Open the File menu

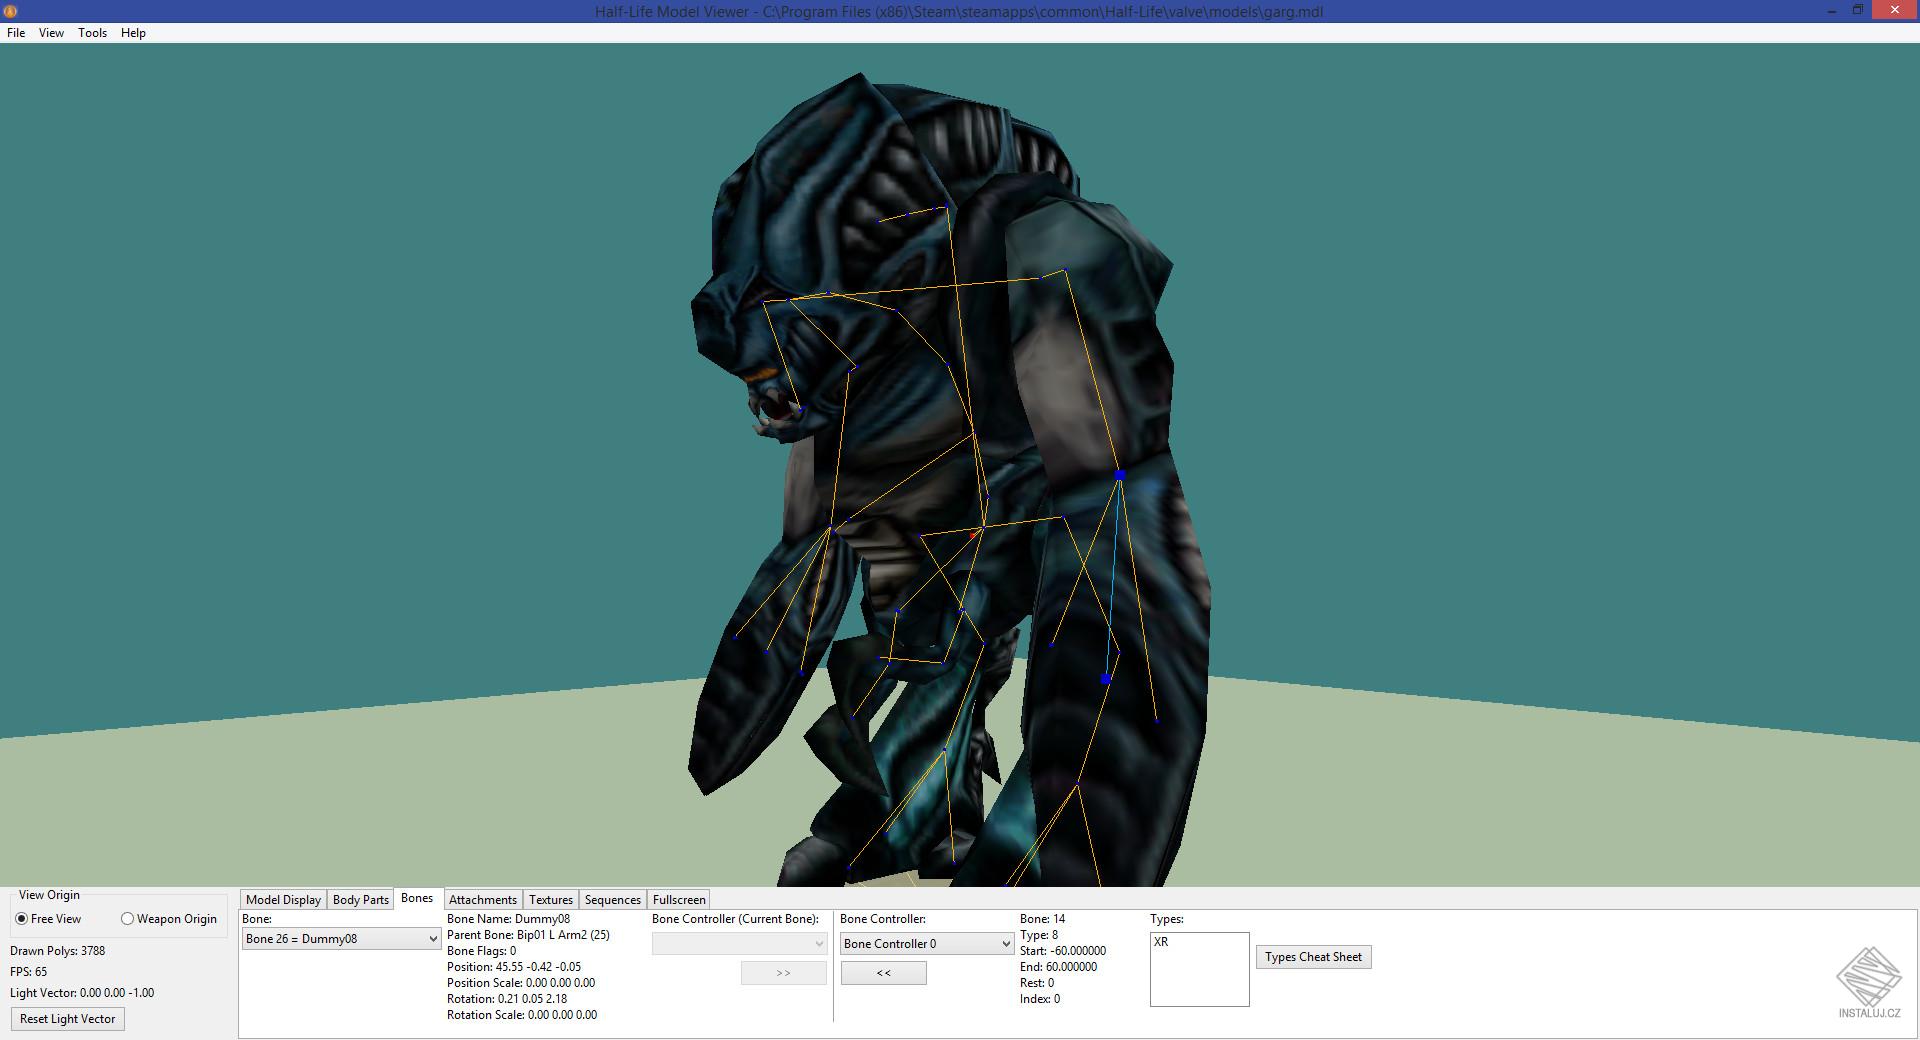[15, 33]
